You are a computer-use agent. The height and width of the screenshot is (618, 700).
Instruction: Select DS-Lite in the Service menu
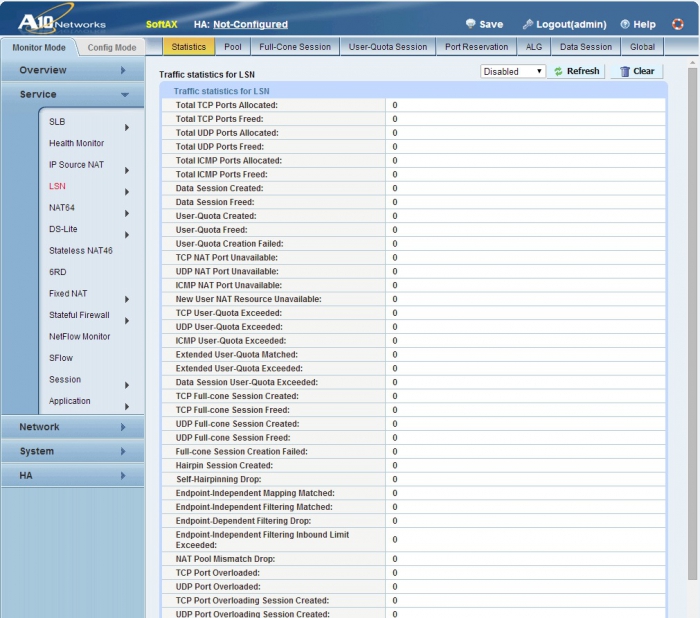click(63, 229)
